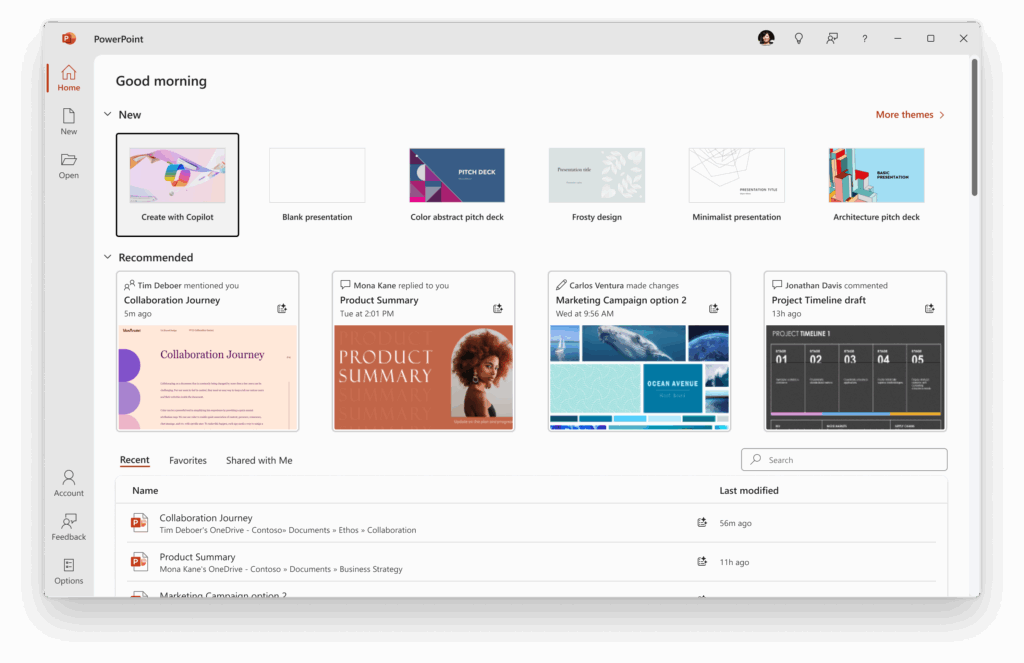Viewport: 1024px width, 663px height.
Task: Click the PowerPoint file icon for Product Summary row
Action: pyautogui.click(x=138, y=562)
